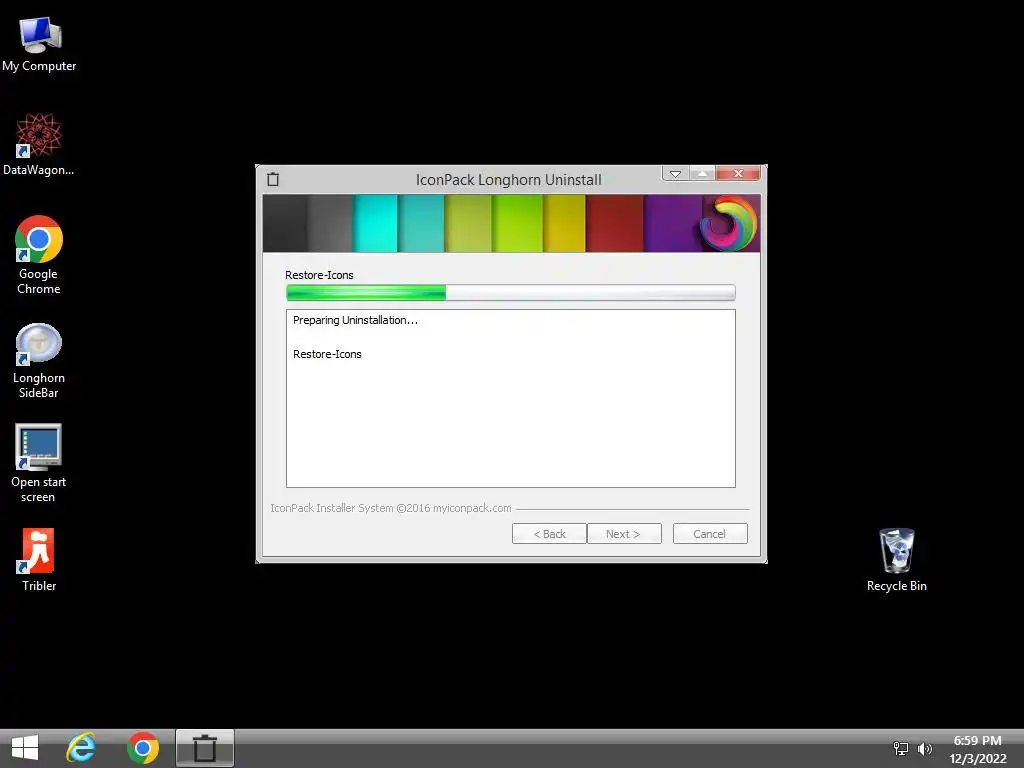1024x768 pixels.
Task: Click the 'Restore-Icons' label above the progress bar
Action: click(319, 275)
